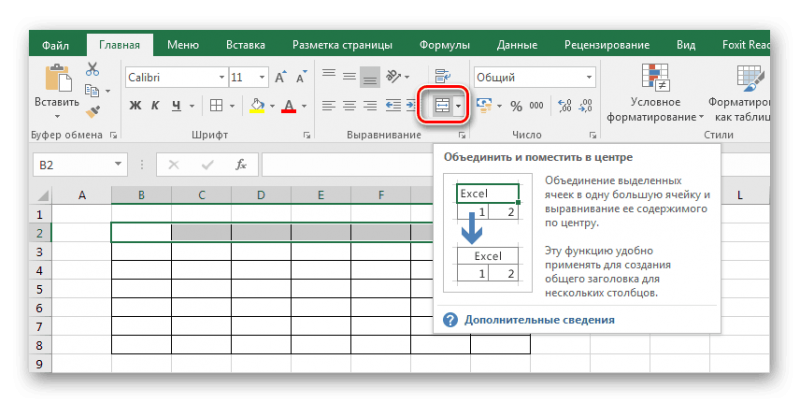The image size is (800, 403).
Task: Open the Файл tab
Action: pos(56,45)
